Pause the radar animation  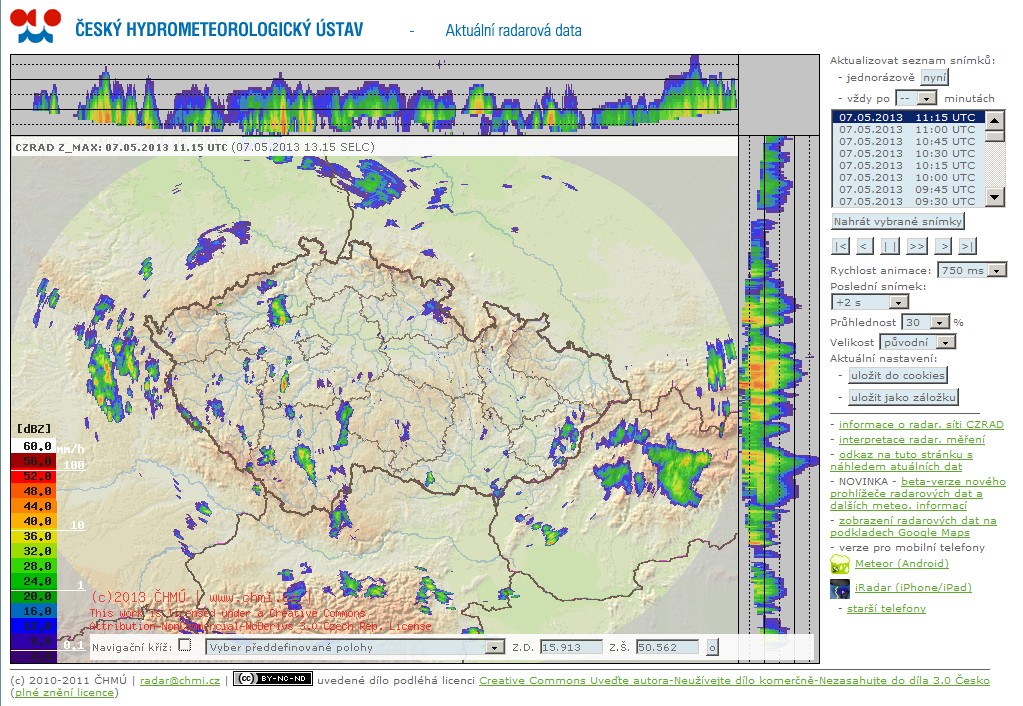click(x=890, y=246)
